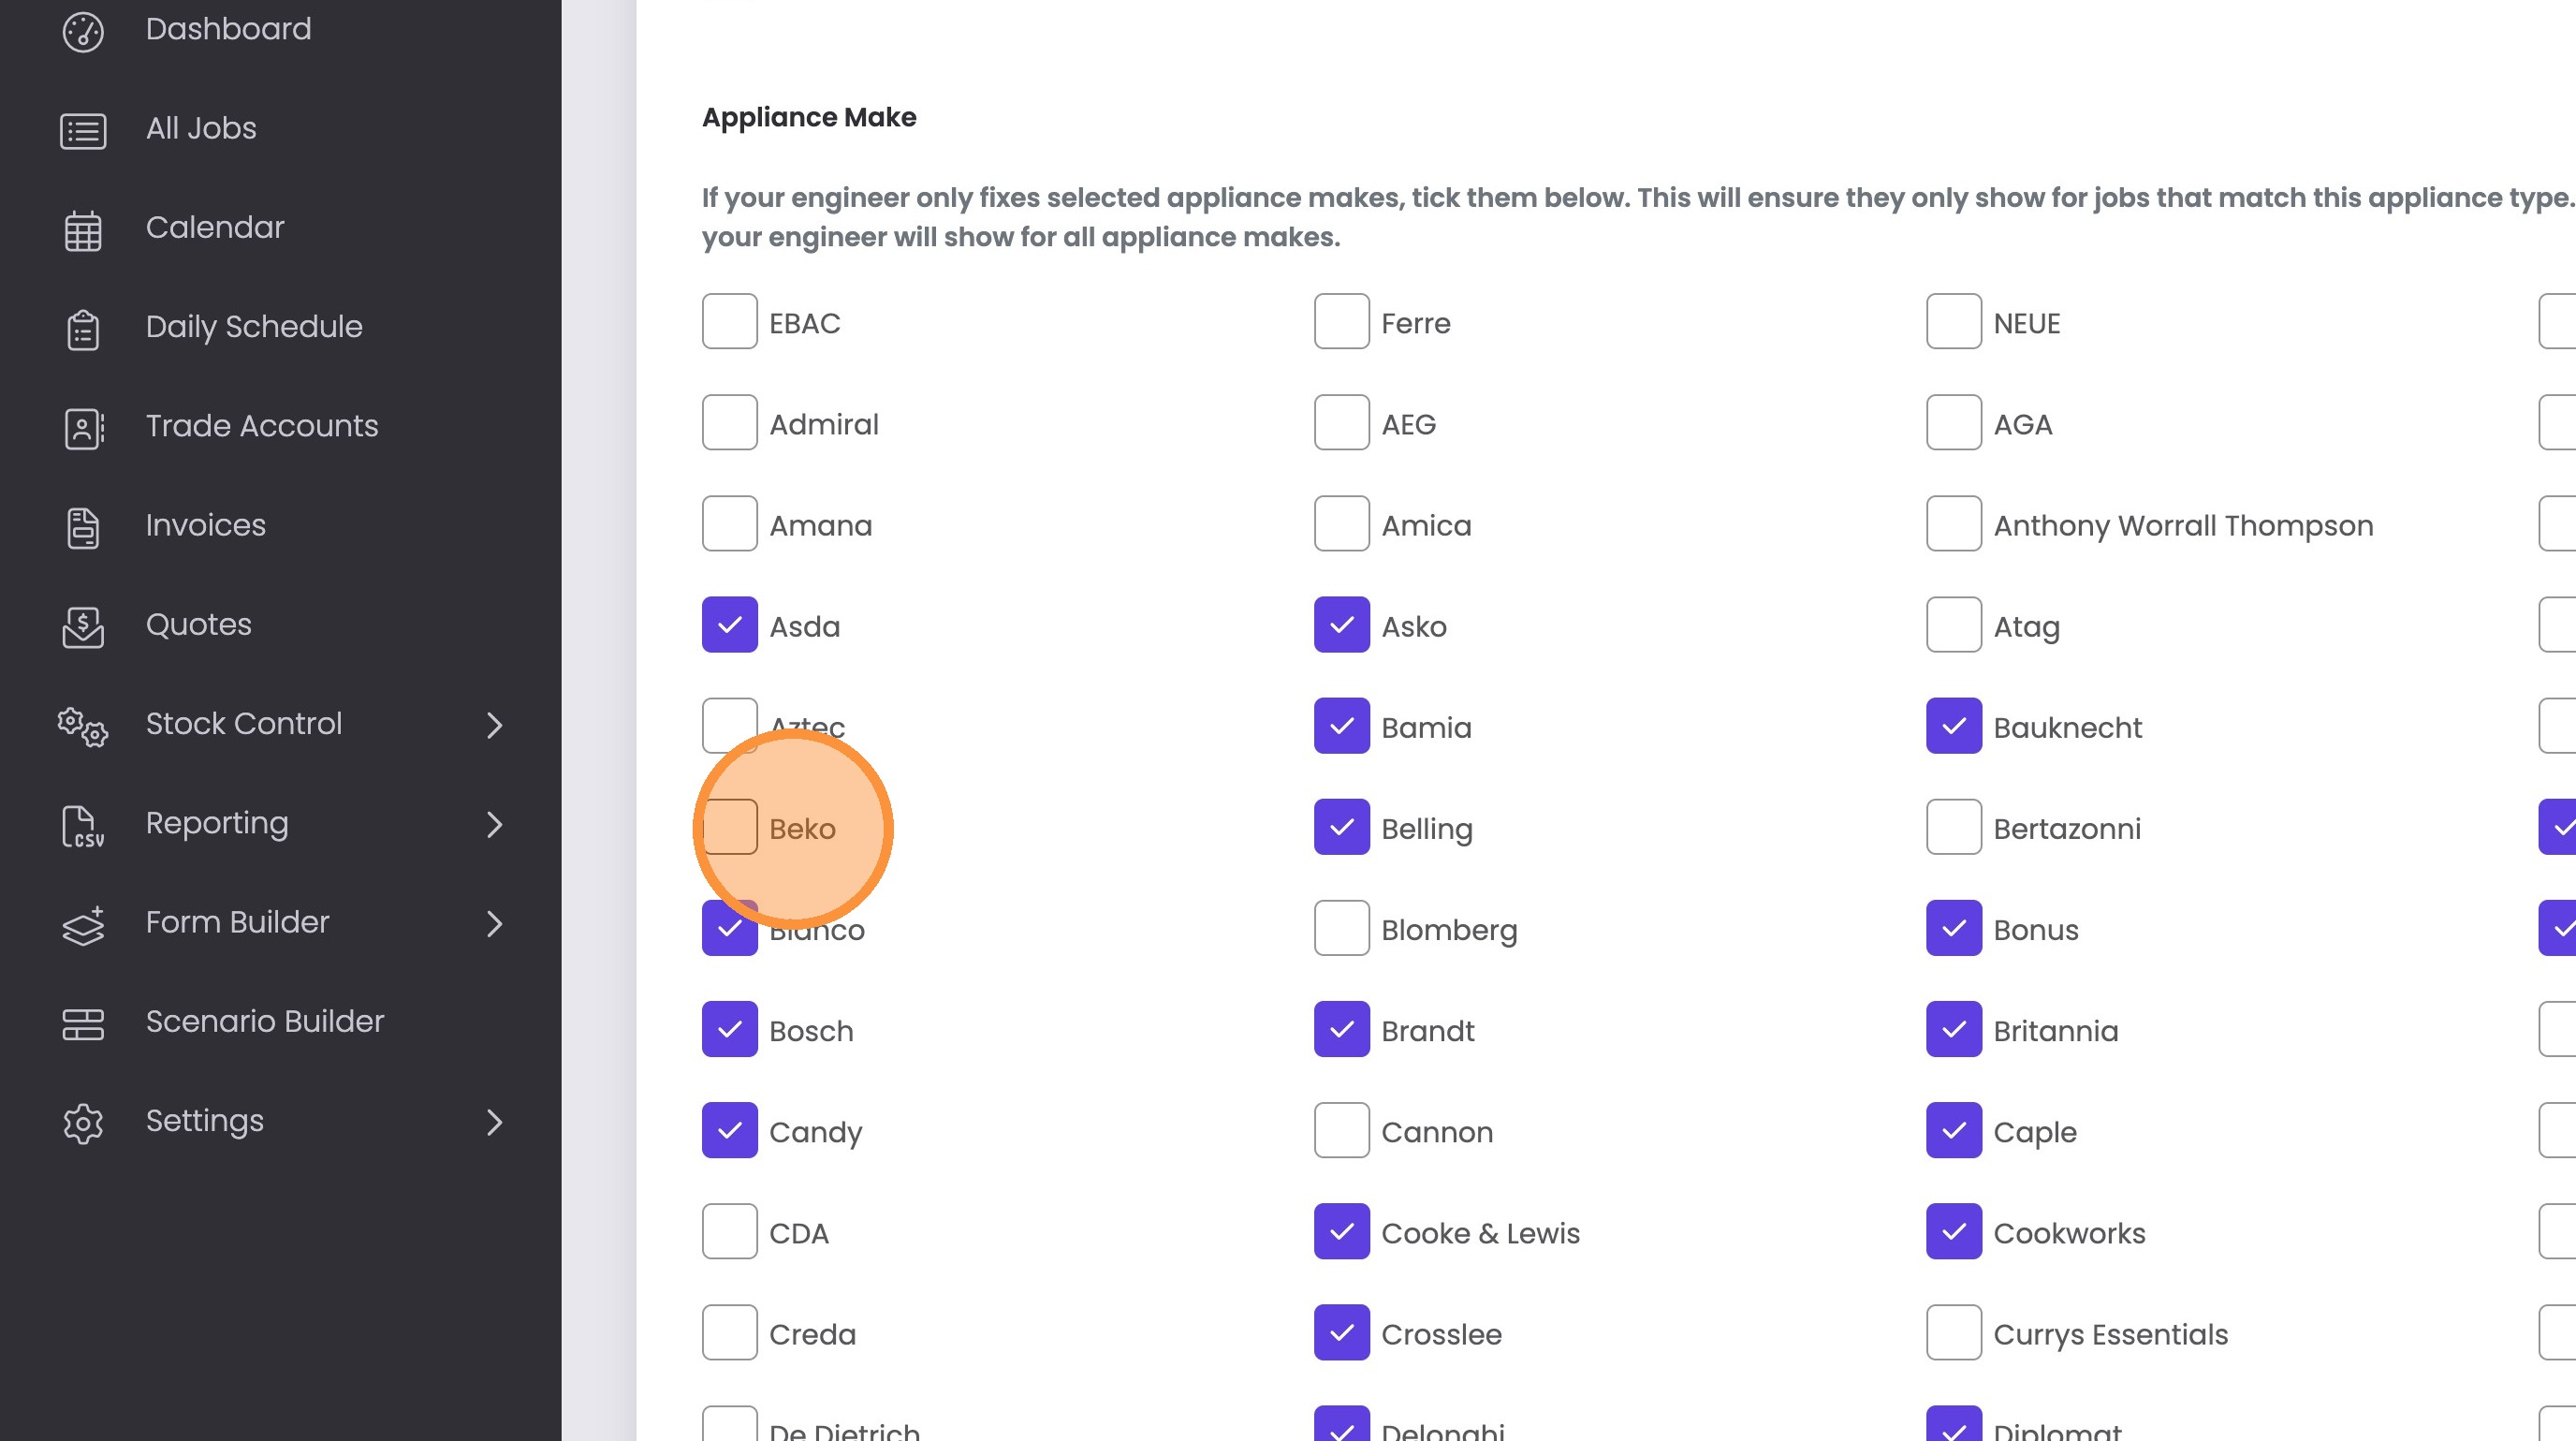This screenshot has height=1441, width=2576.
Task: Open the Invoices page link
Action: (205, 525)
